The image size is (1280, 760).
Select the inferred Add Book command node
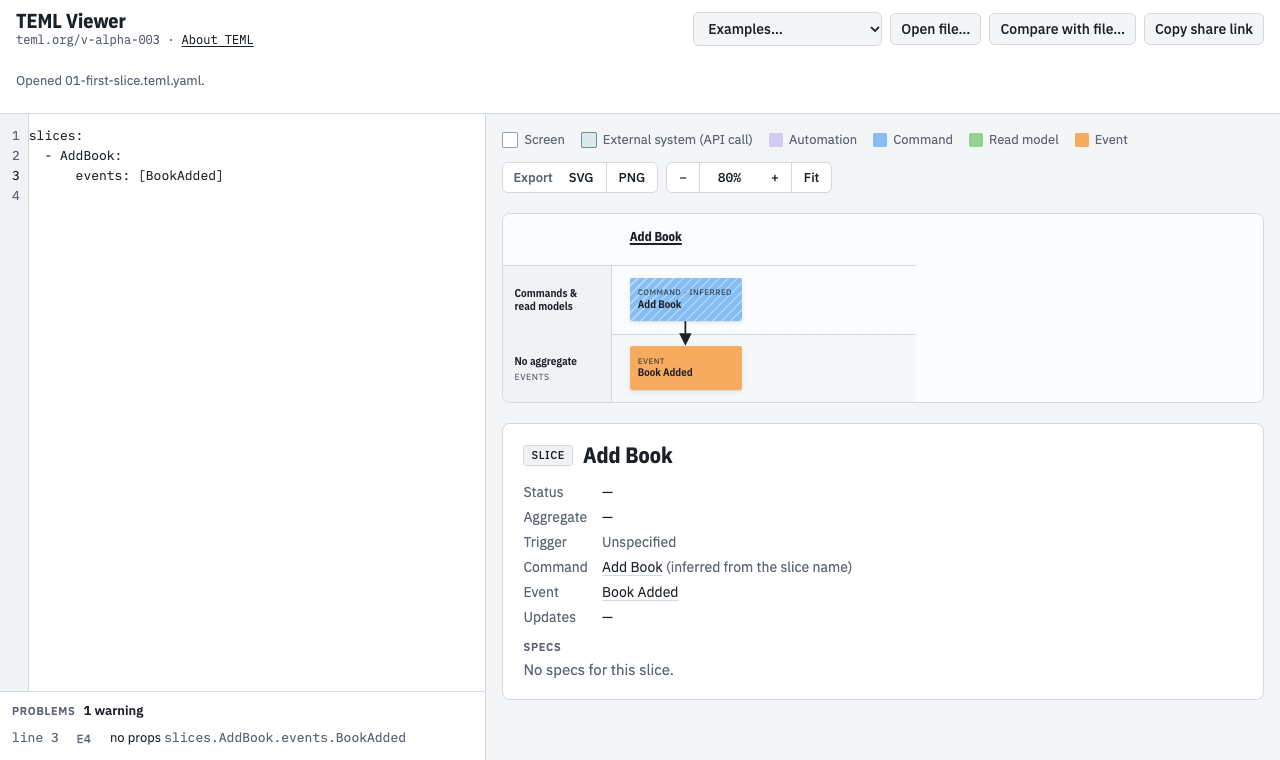(686, 299)
